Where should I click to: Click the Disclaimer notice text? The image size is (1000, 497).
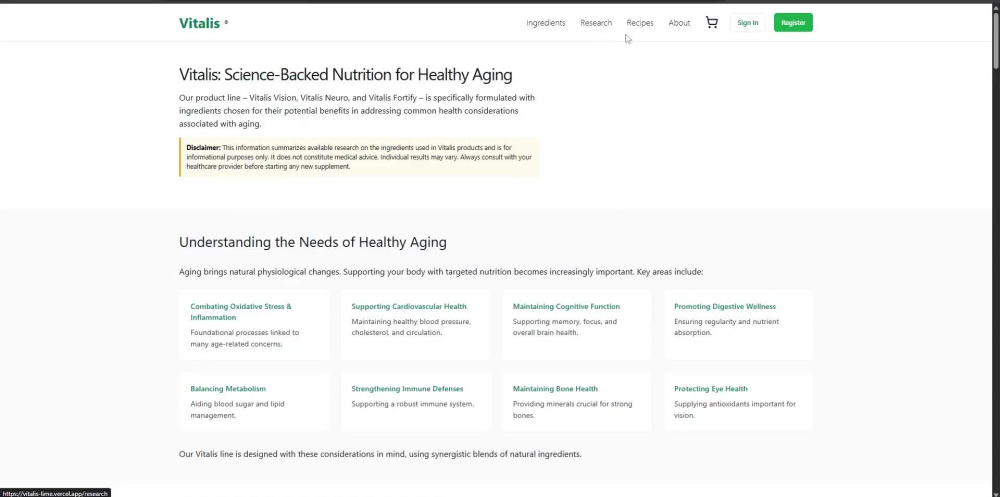point(359,157)
